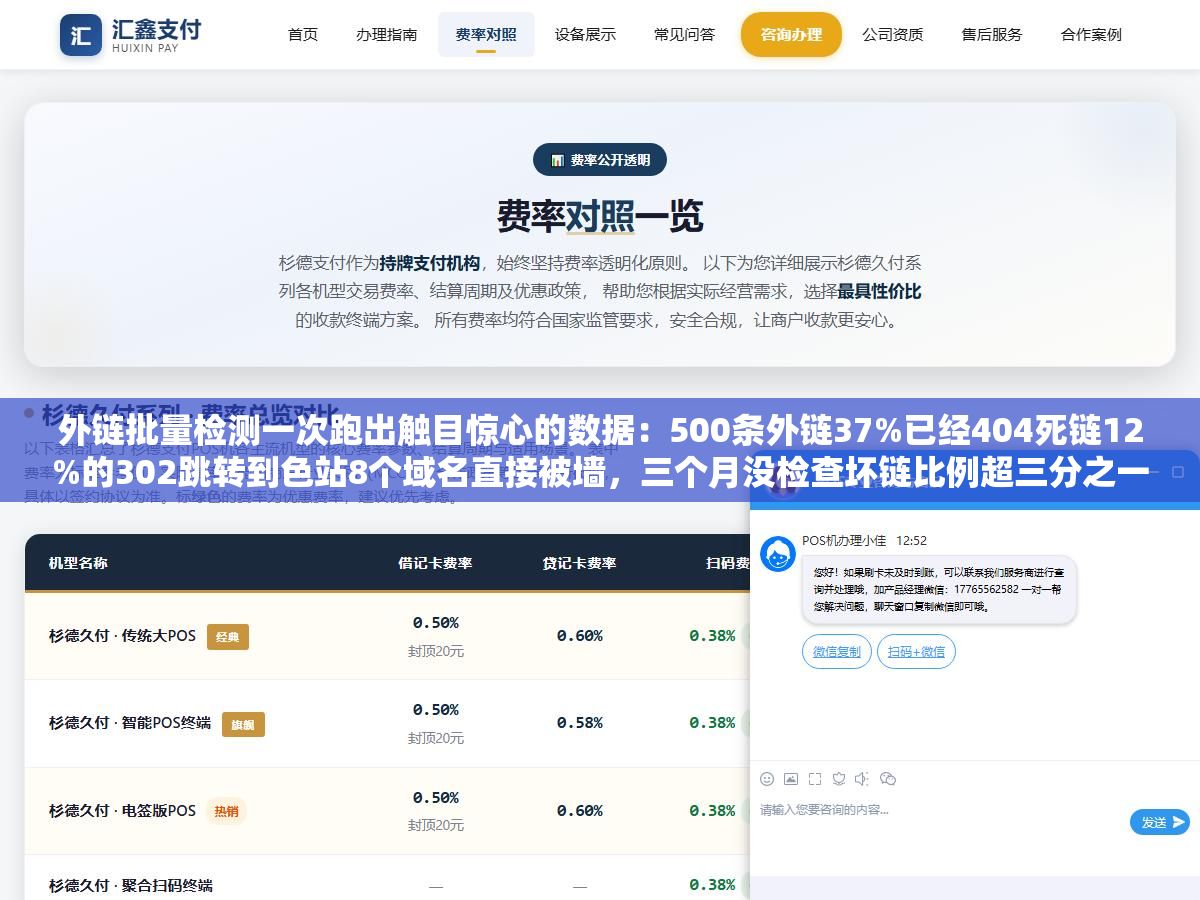Click the rating flower icon in chat toolbar
This screenshot has width=1200, height=900.
click(x=839, y=779)
